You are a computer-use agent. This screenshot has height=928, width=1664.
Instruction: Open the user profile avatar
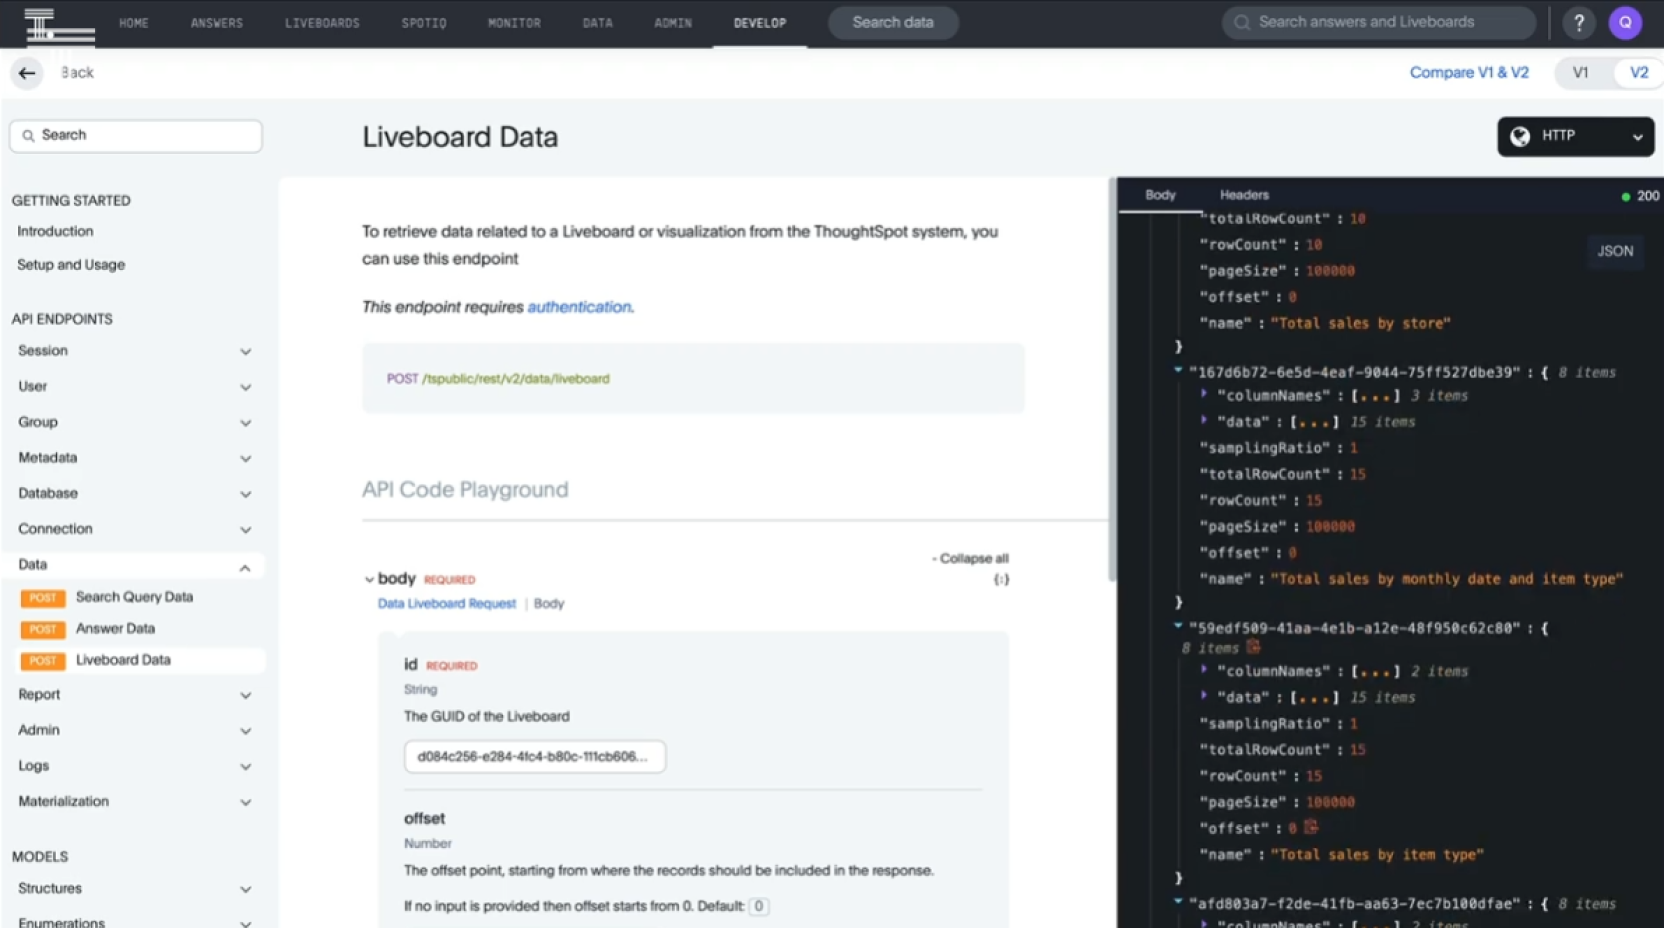pyautogui.click(x=1625, y=22)
